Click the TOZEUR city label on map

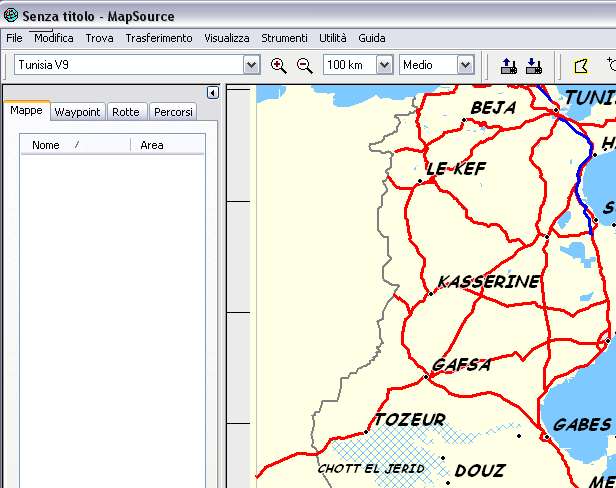410,420
